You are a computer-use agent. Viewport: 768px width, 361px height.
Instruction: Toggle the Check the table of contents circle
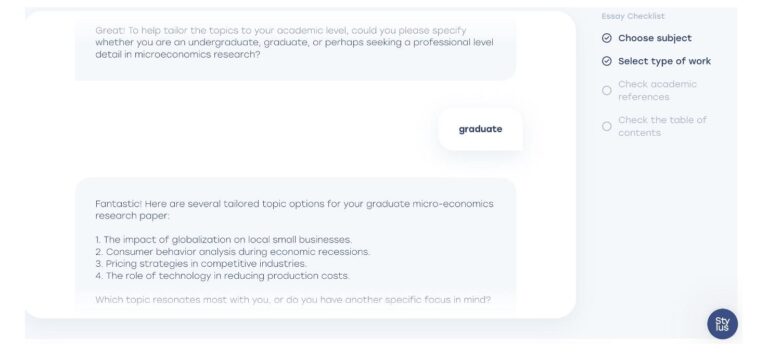[607, 126]
